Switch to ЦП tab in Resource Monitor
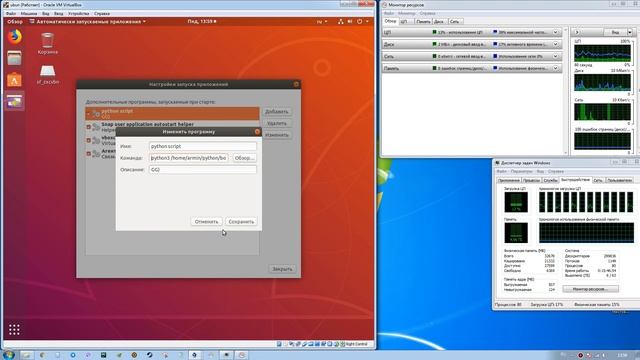The image size is (640, 360). pyautogui.click(x=404, y=21)
